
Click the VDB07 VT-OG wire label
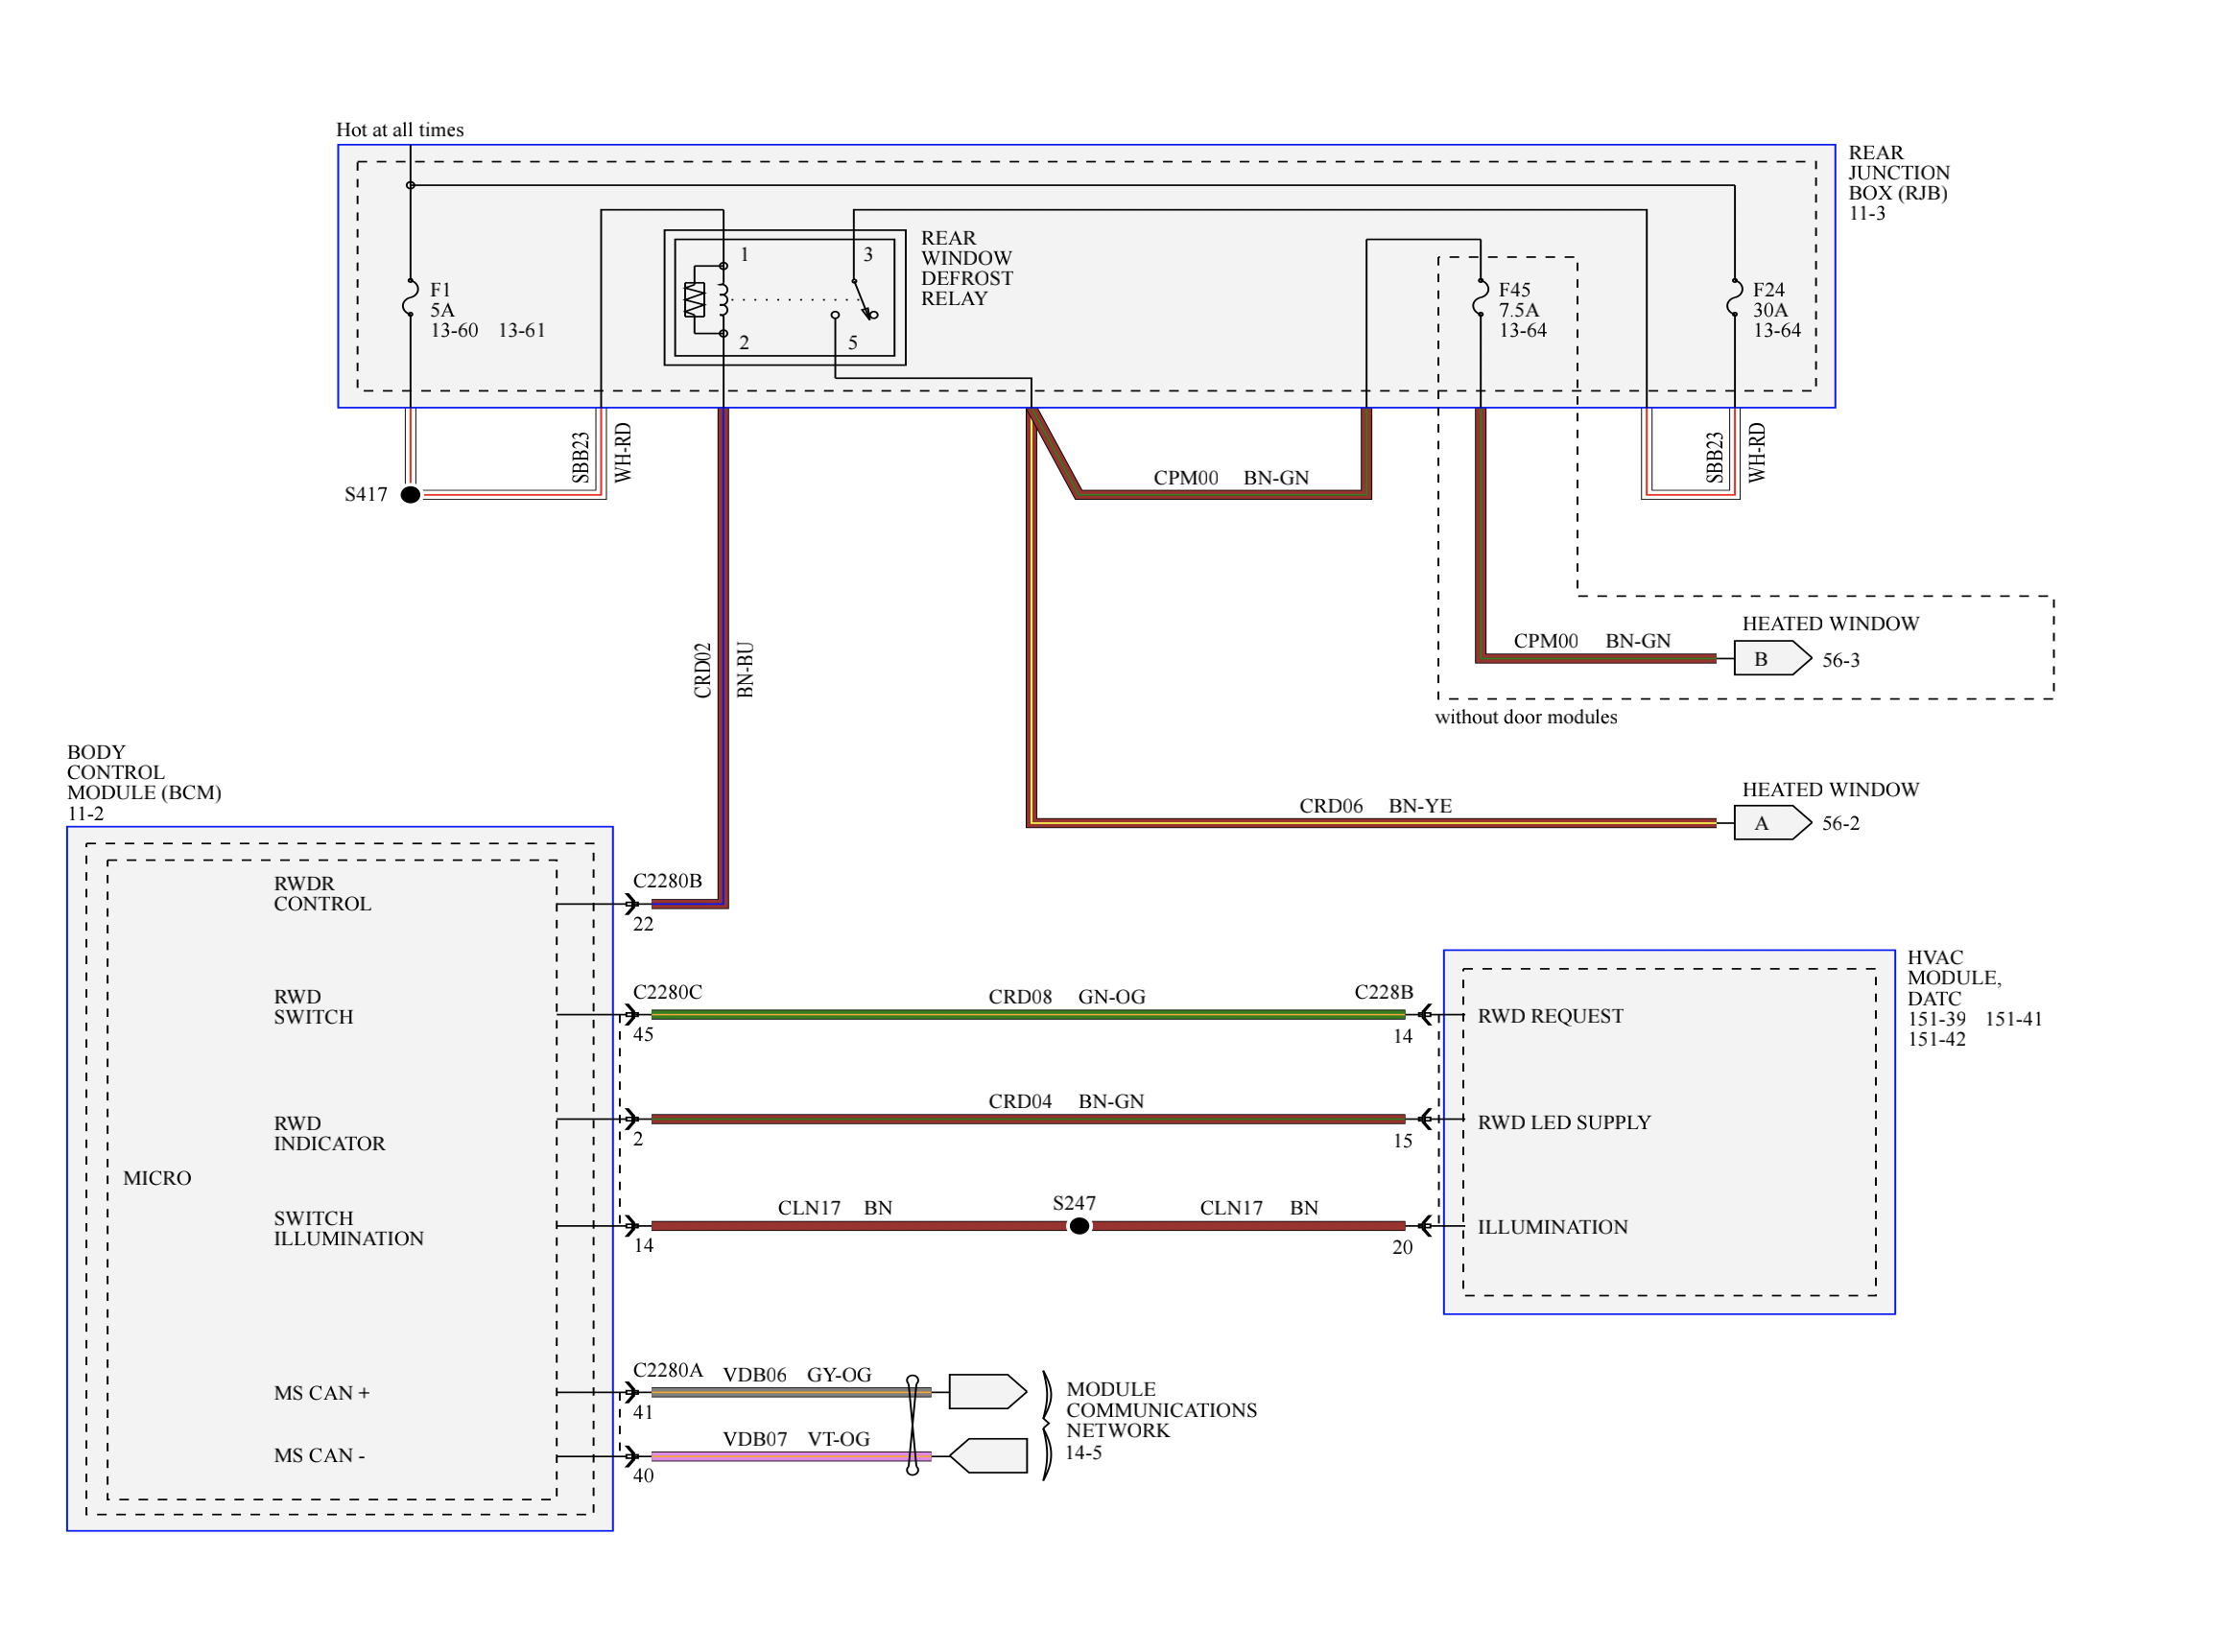click(x=796, y=1439)
